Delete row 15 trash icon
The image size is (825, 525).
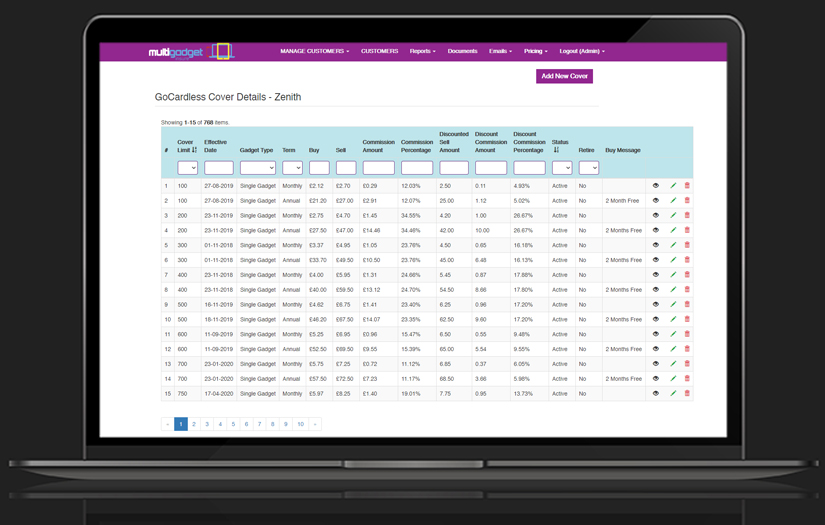pos(687,393)
